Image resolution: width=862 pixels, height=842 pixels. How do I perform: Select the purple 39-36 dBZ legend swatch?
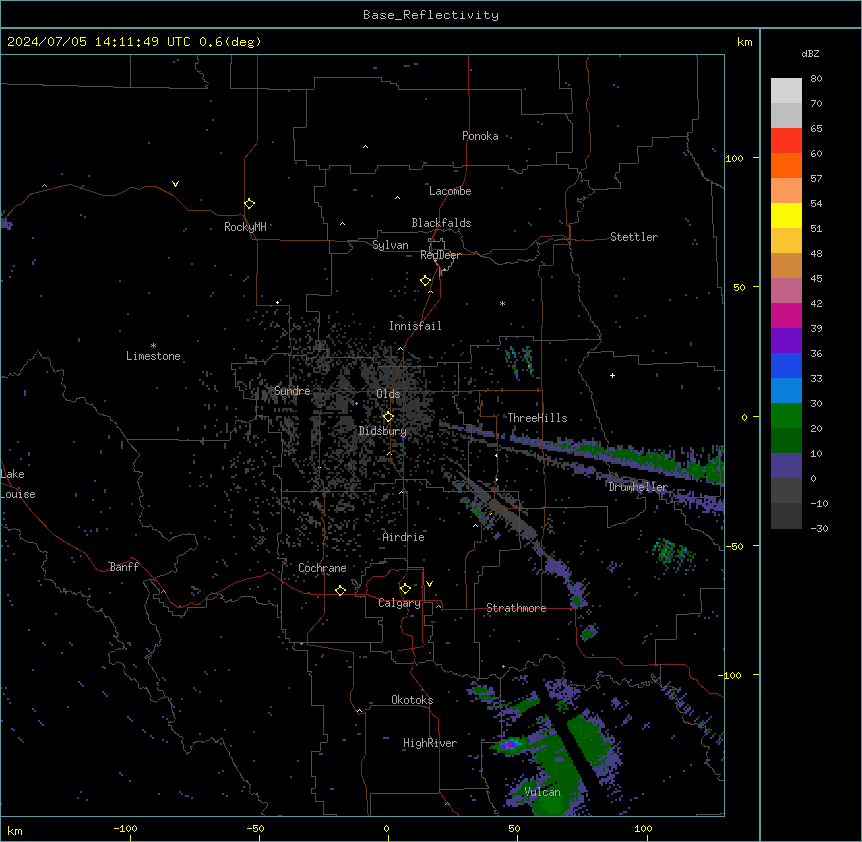click(786, 341)
